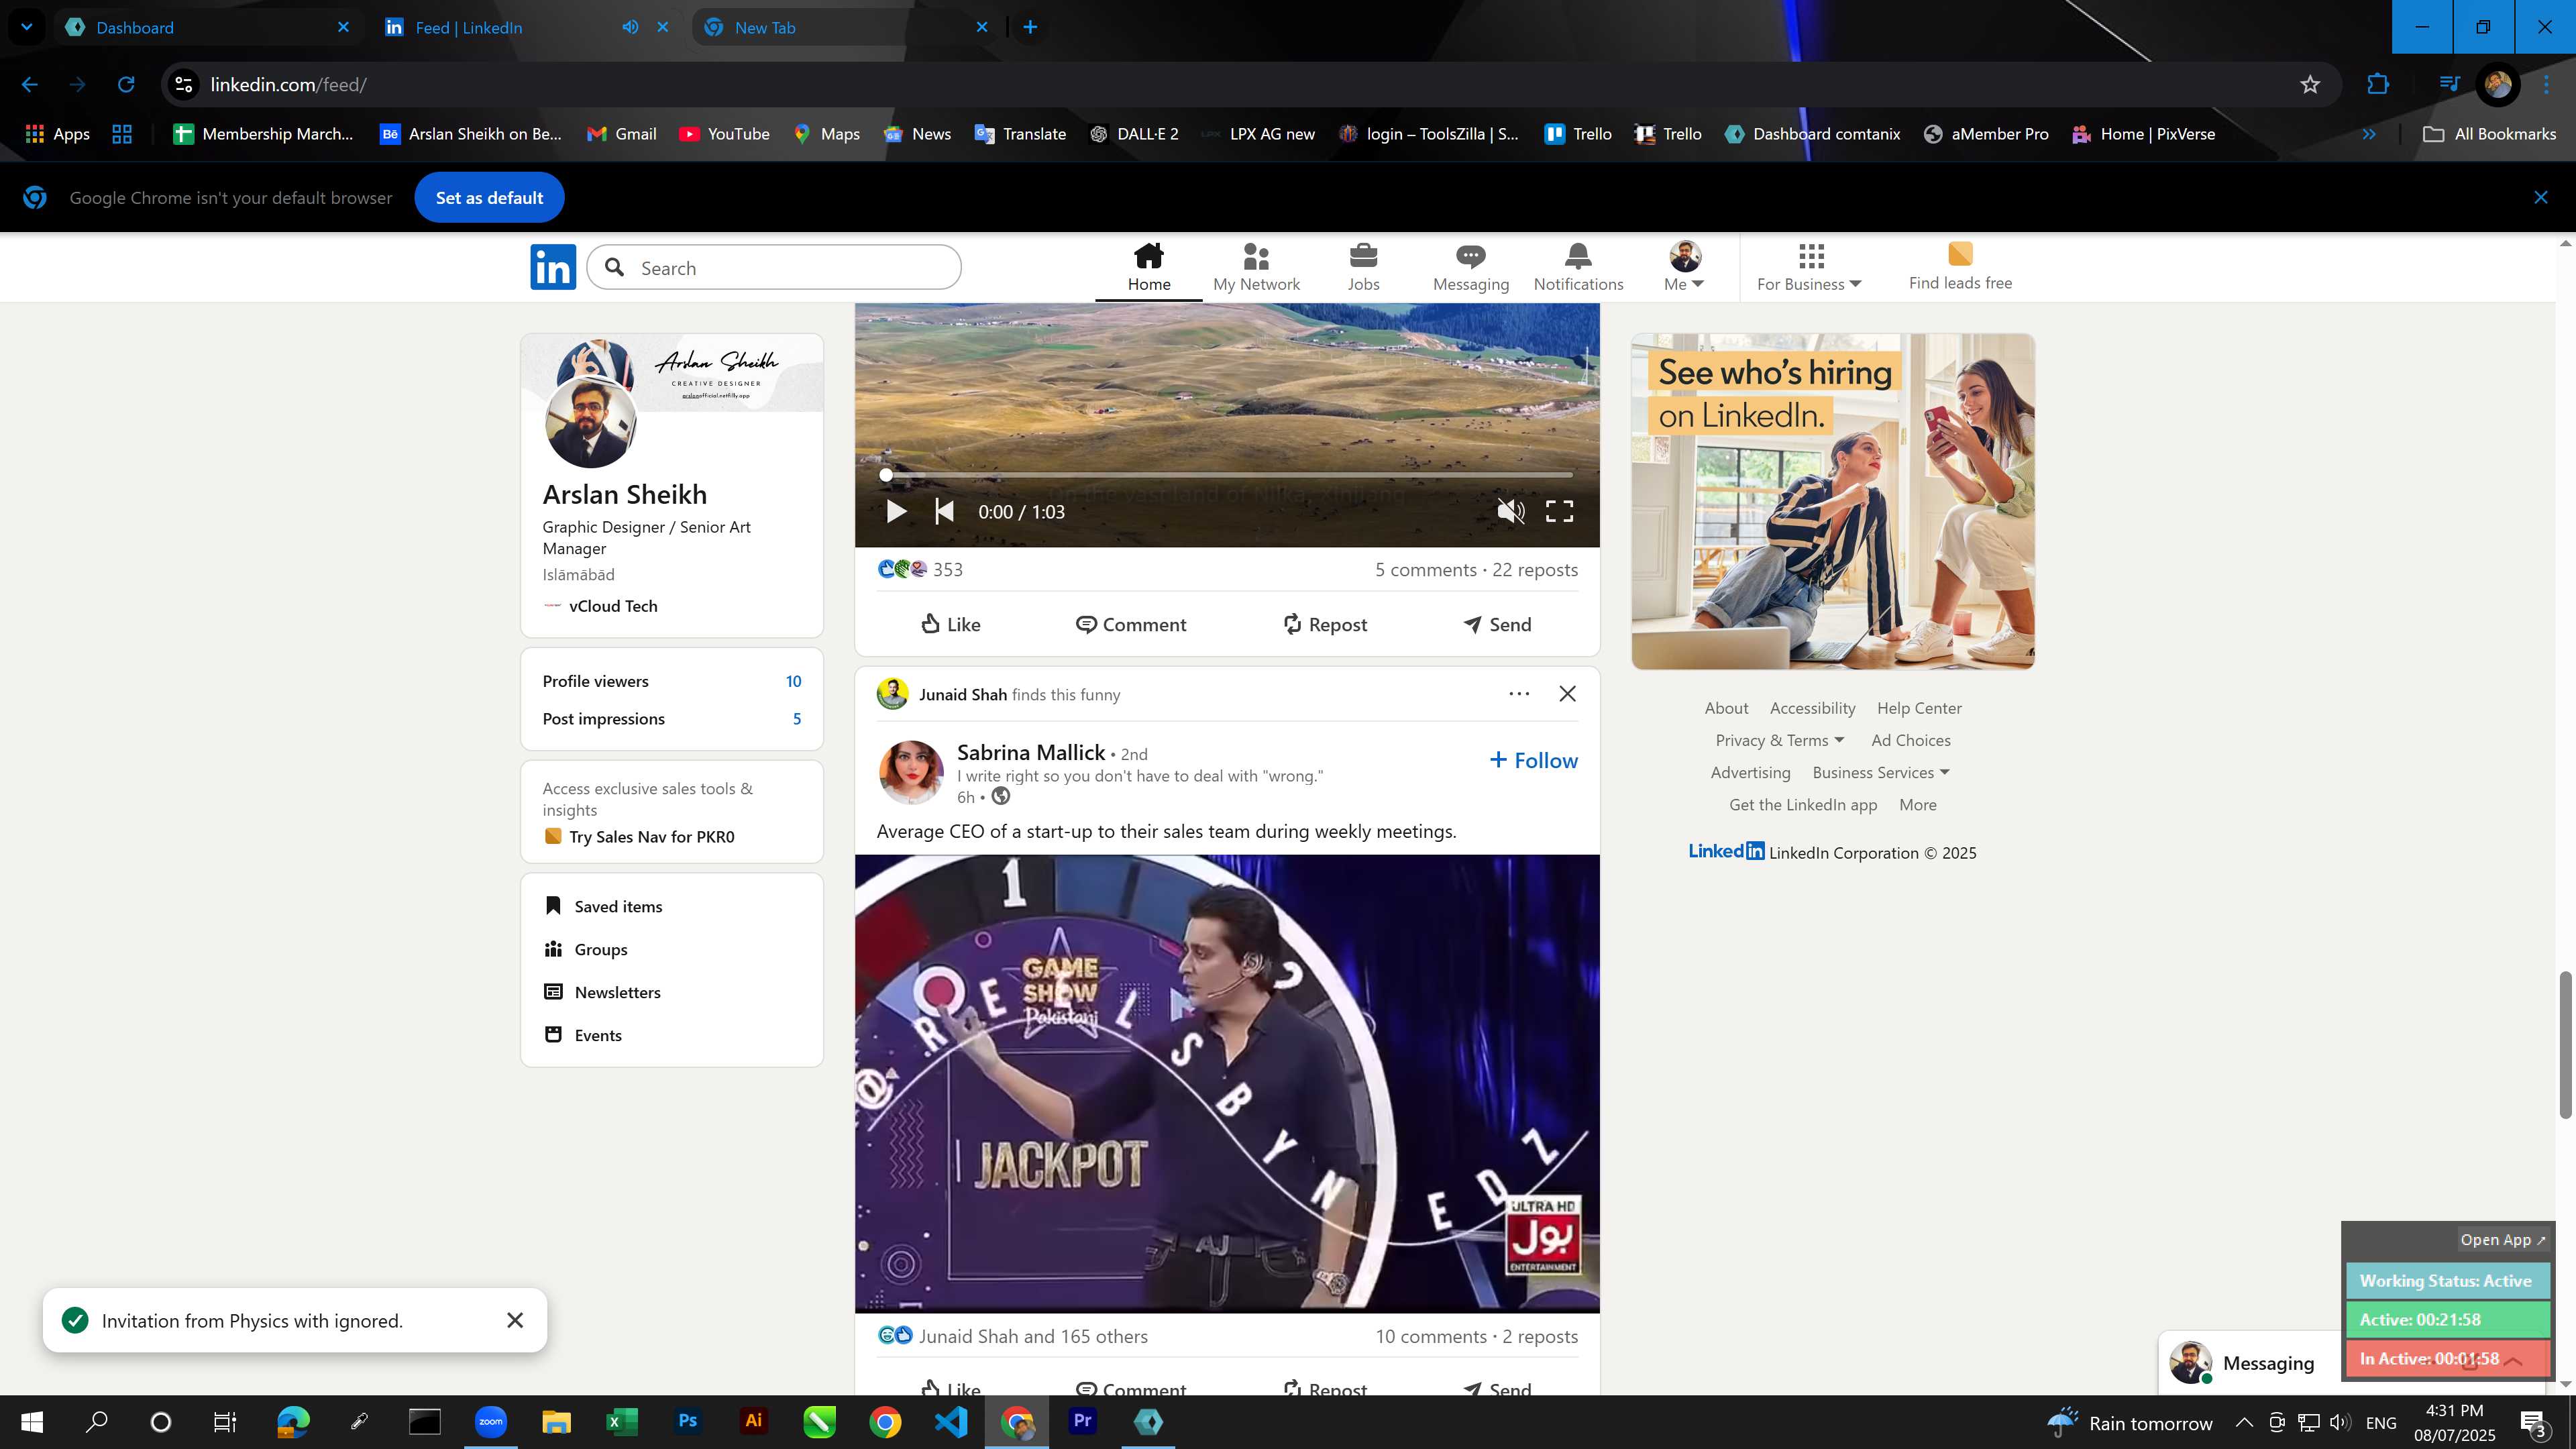Open Sabrina Mallick's profile picture
Viewport: 2576px width, 1449px height.
pyautogui.click(x=910, y=772)
